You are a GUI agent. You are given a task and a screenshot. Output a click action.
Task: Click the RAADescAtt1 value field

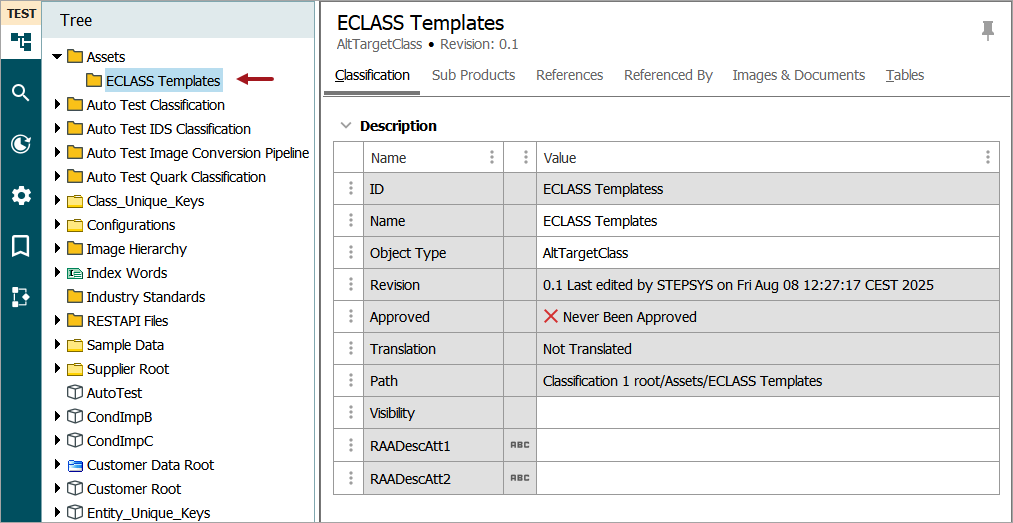(x=767, y=445)
